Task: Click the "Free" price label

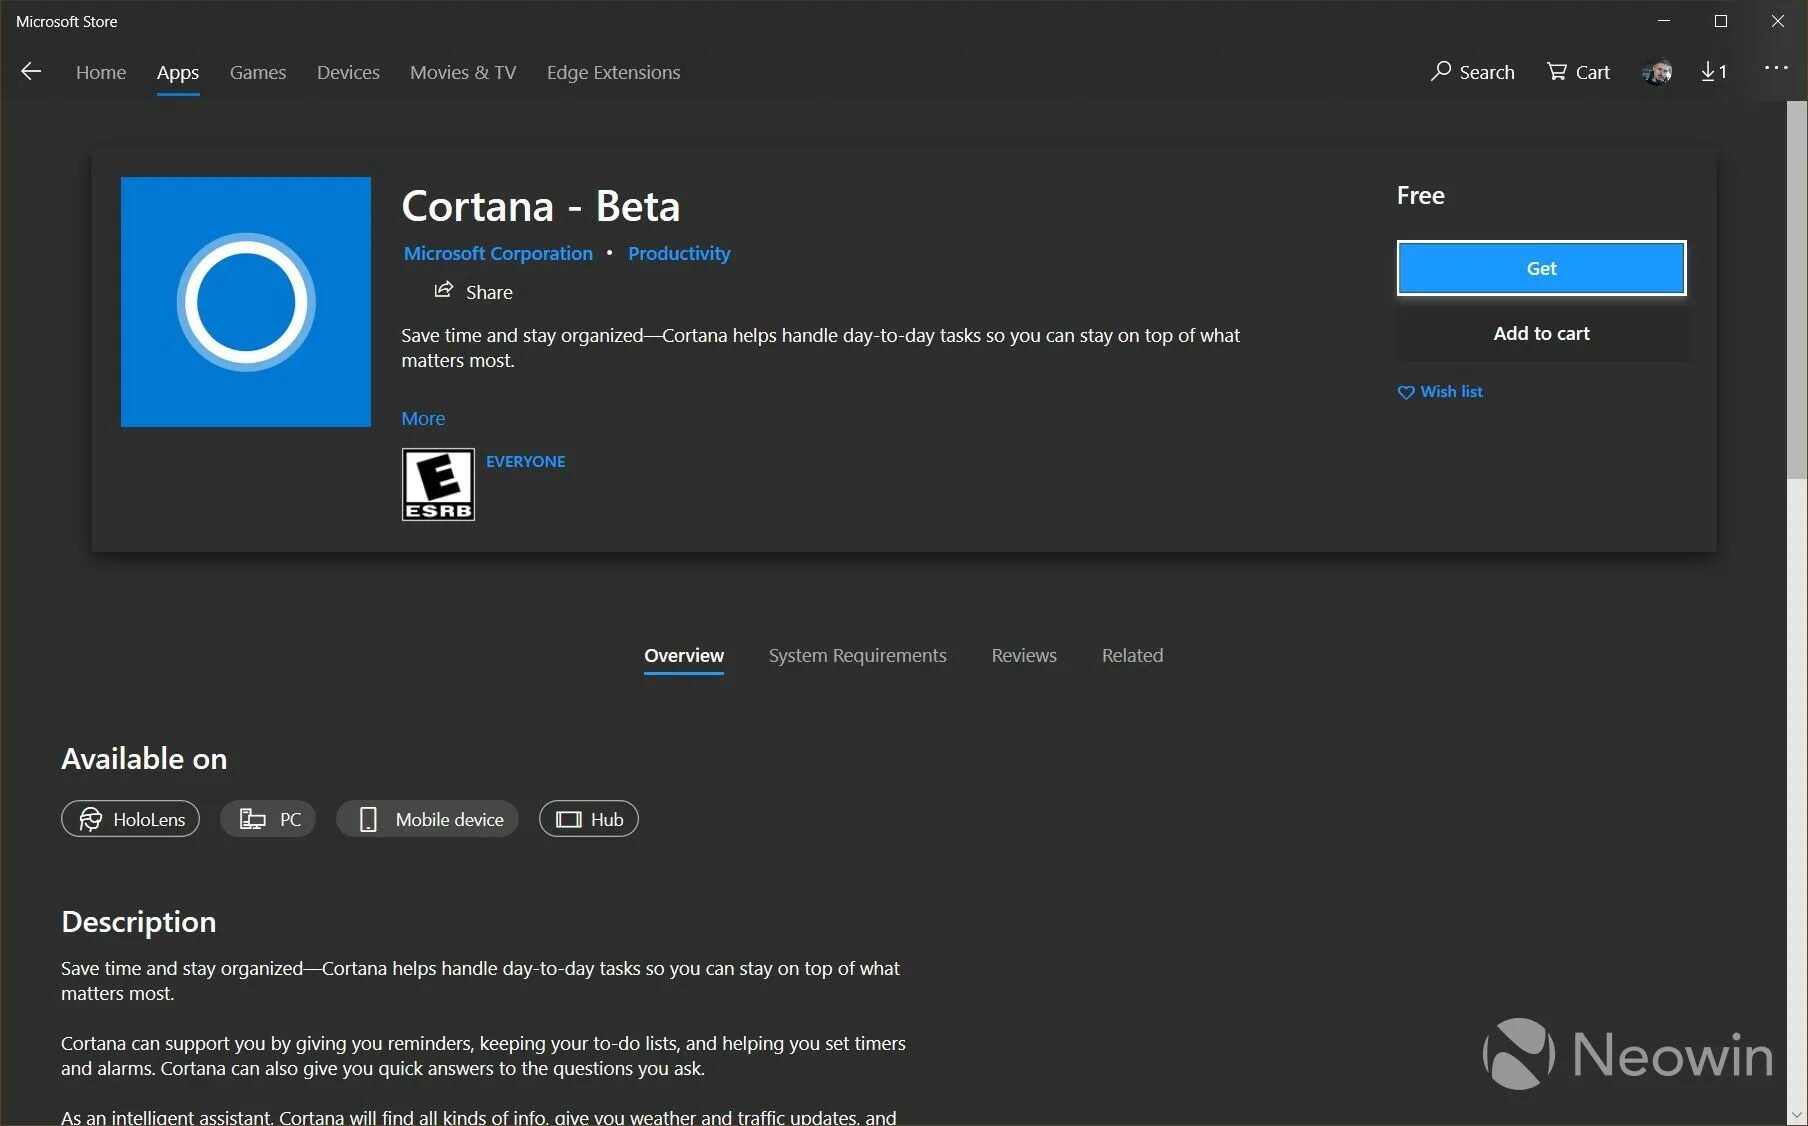Action: (x=1421, y=196)
